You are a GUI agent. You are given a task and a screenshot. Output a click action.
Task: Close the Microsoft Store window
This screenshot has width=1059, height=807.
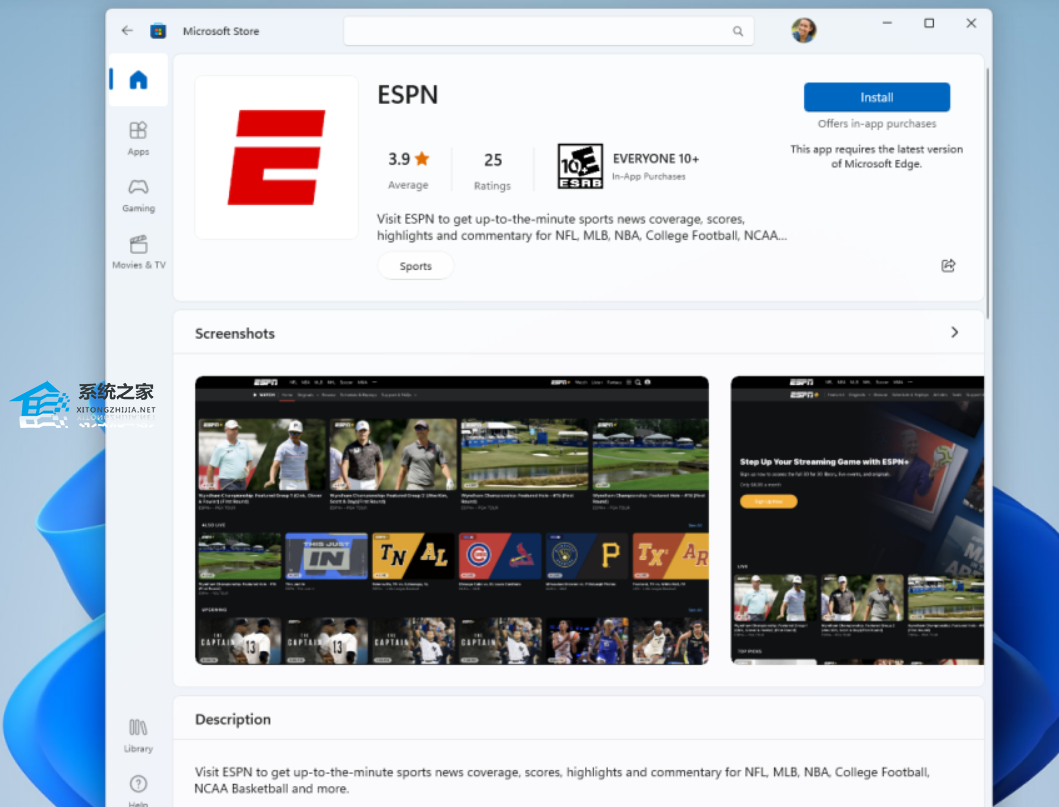(971, 23)
